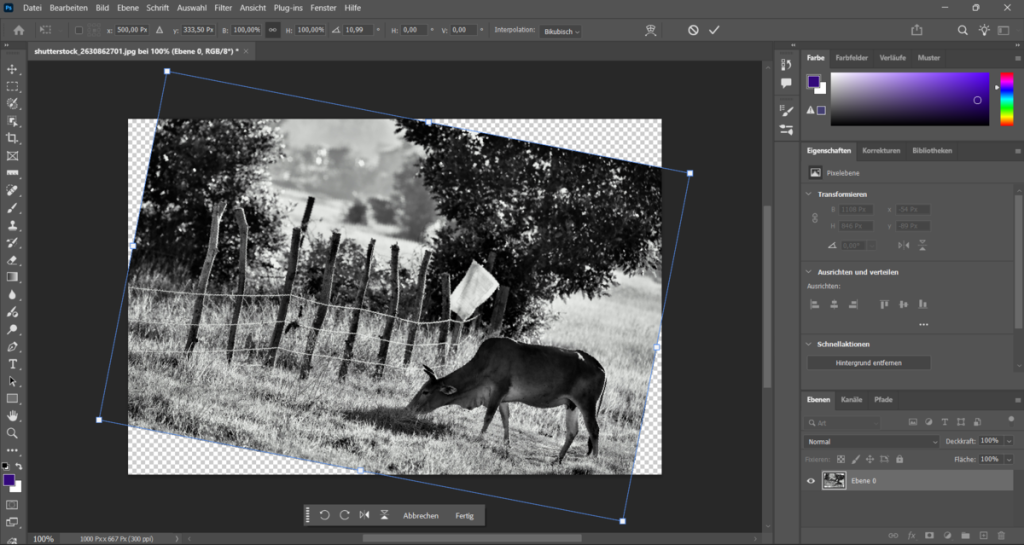The width and height of the screenshot is (1024, 545).
Task: Toggle visibility eye of Ebene 0
Action: [811, 481]
